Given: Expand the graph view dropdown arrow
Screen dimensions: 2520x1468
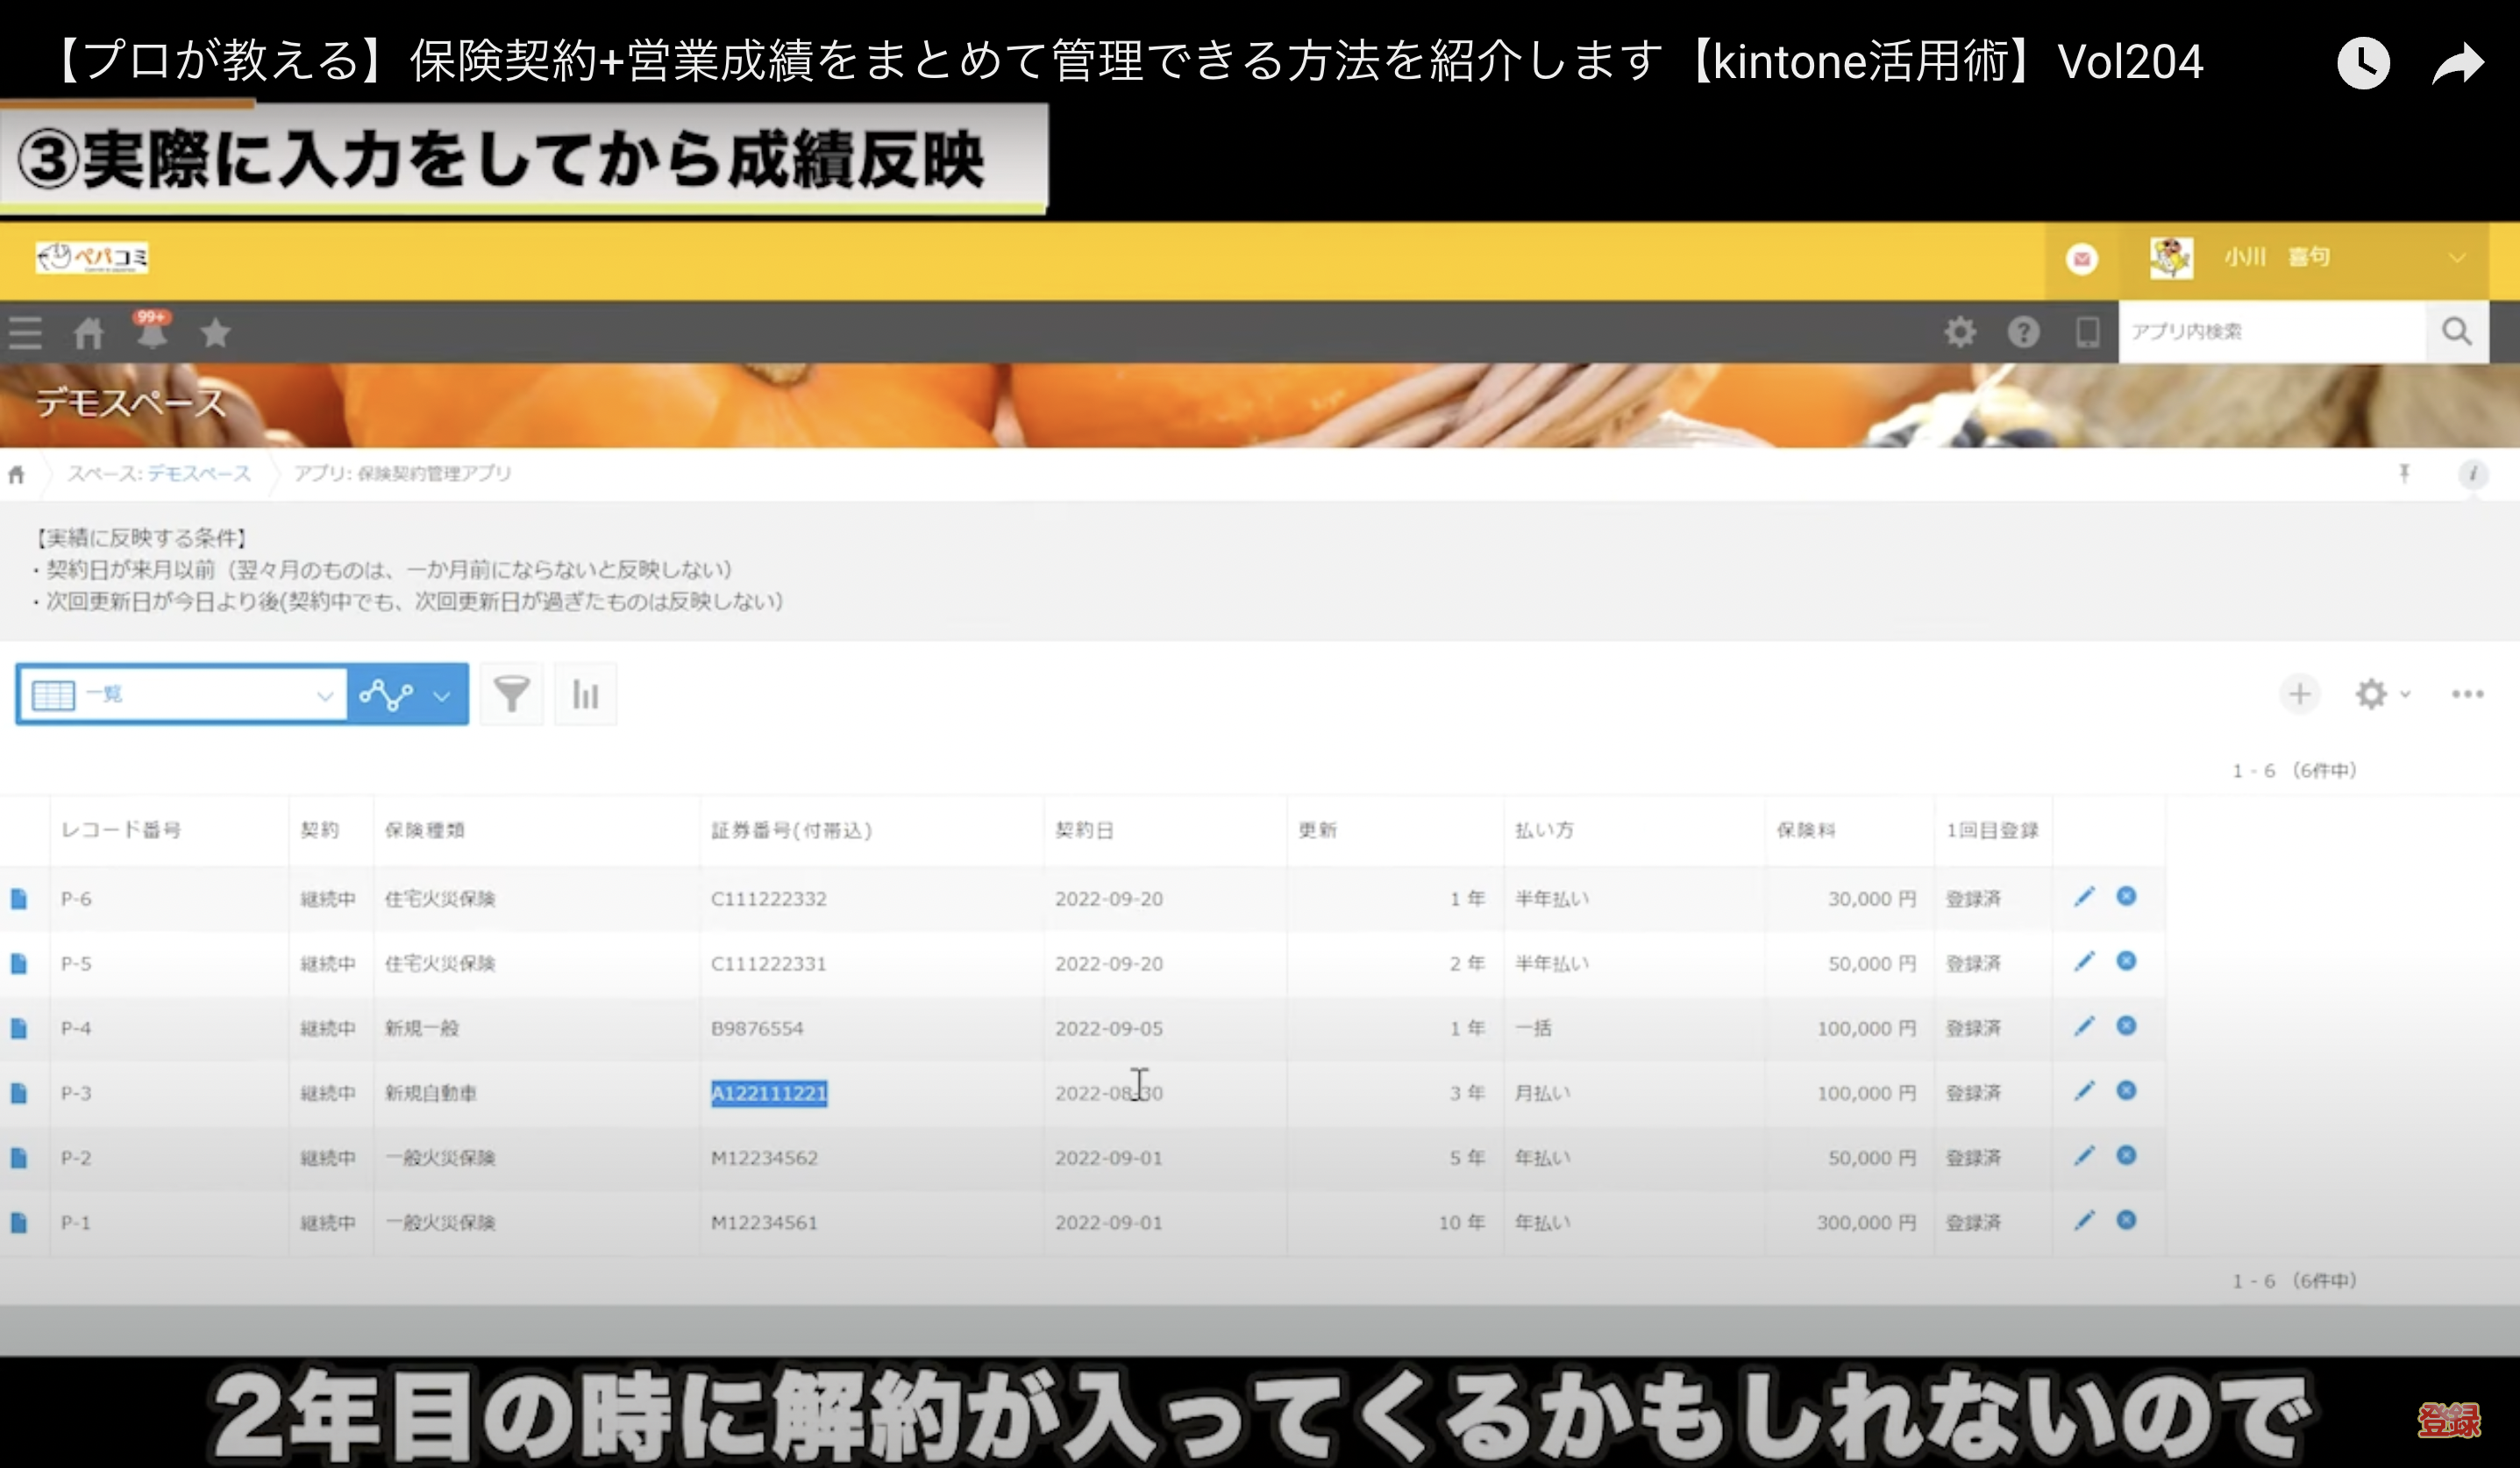Looking at the screenshot, I should click(442, 696).
